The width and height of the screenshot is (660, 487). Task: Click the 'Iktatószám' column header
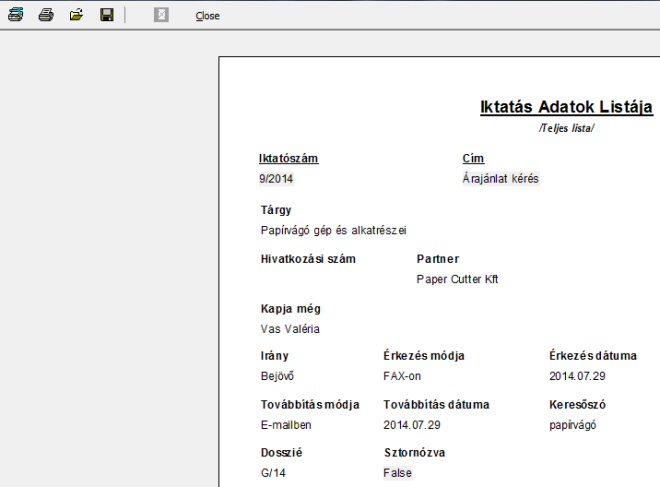tap(288, 158)
